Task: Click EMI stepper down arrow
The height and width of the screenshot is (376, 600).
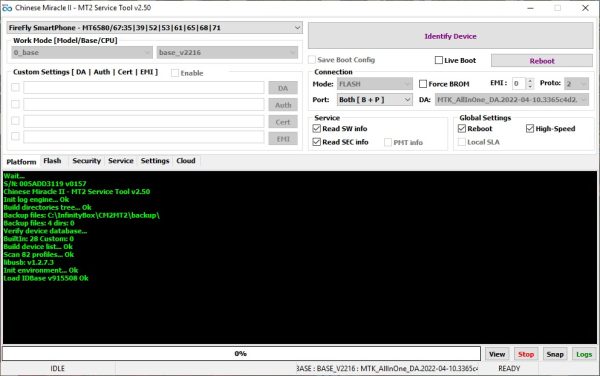Action: coord(530,86)
